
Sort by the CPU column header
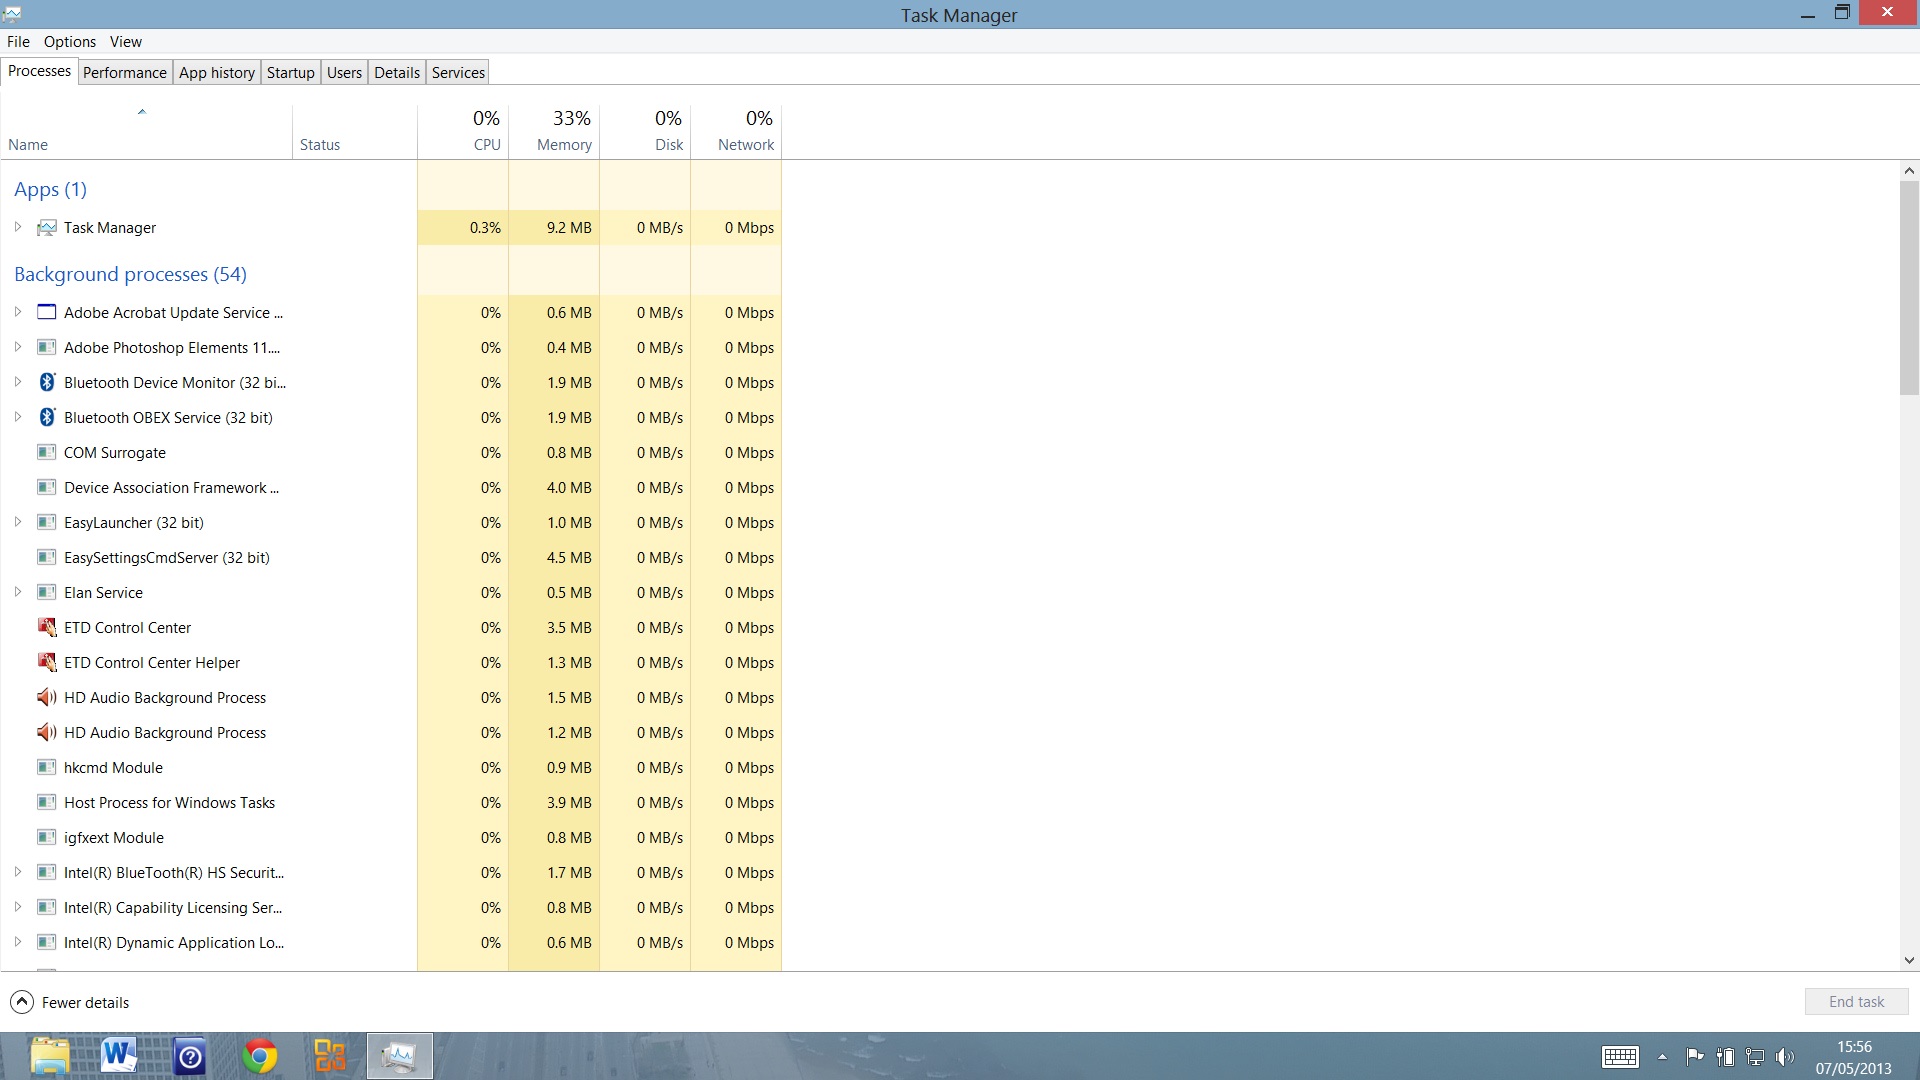pos(463,131)
